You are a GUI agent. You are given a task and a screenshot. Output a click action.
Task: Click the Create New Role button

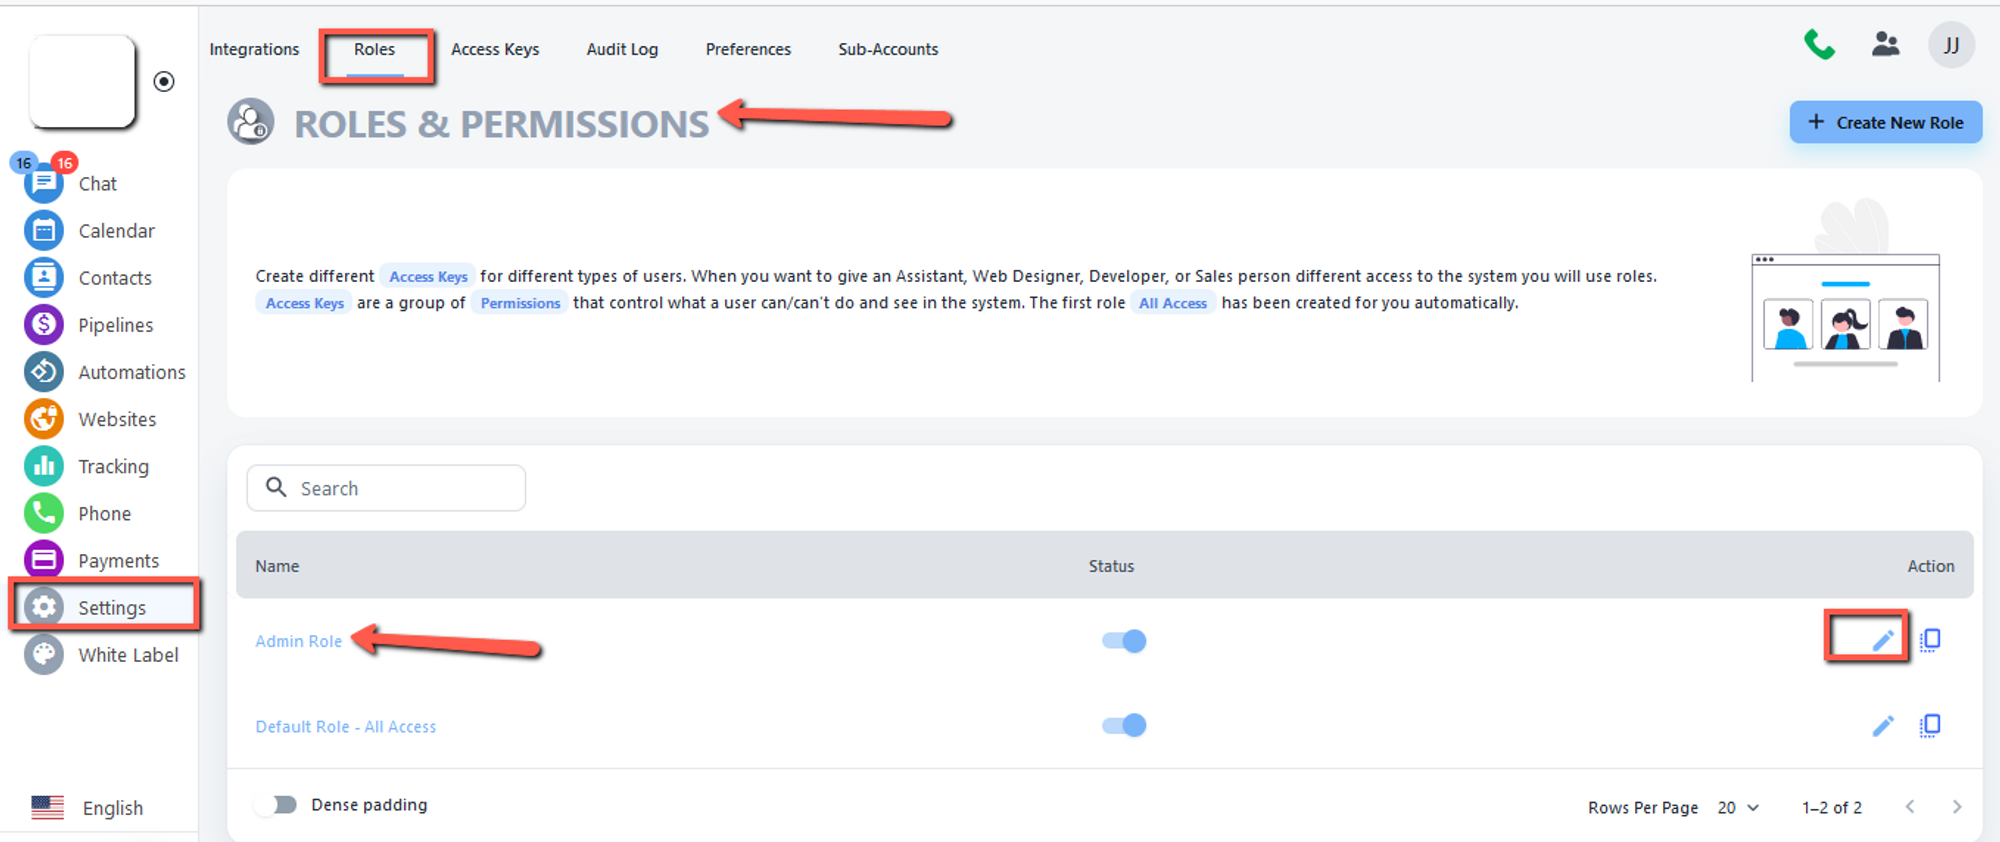(x=1885, y=123)
